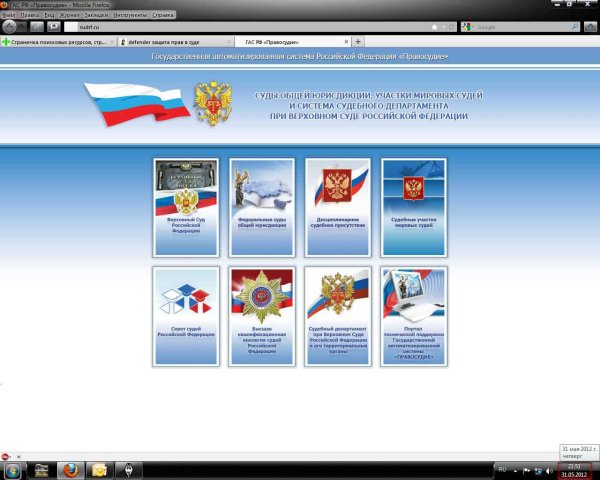Click the magnifier in the Google search box
The height and width of the screenshot is (480, 600).
(574, 27)
